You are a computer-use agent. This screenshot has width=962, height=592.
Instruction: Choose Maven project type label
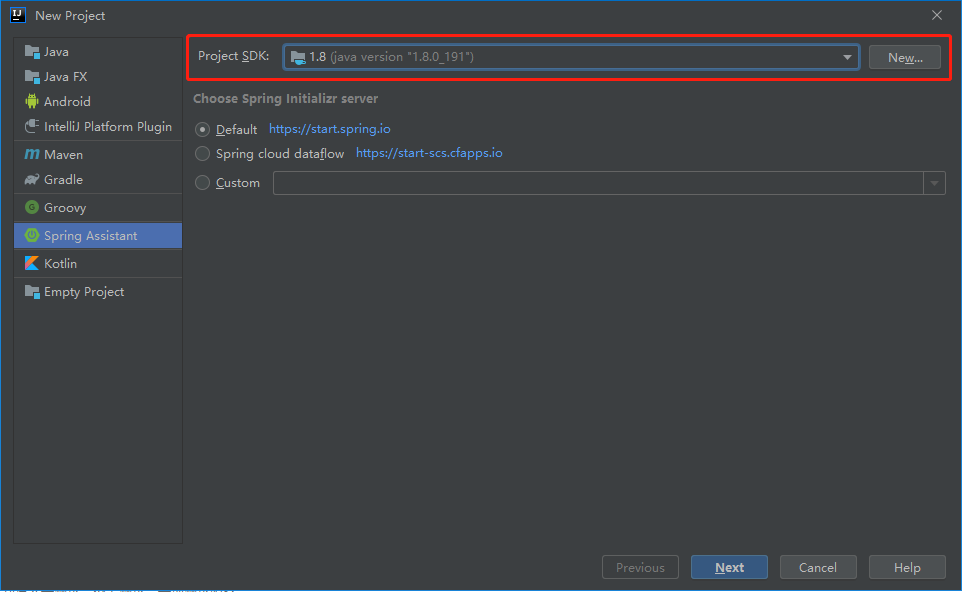tap(64, 155)
